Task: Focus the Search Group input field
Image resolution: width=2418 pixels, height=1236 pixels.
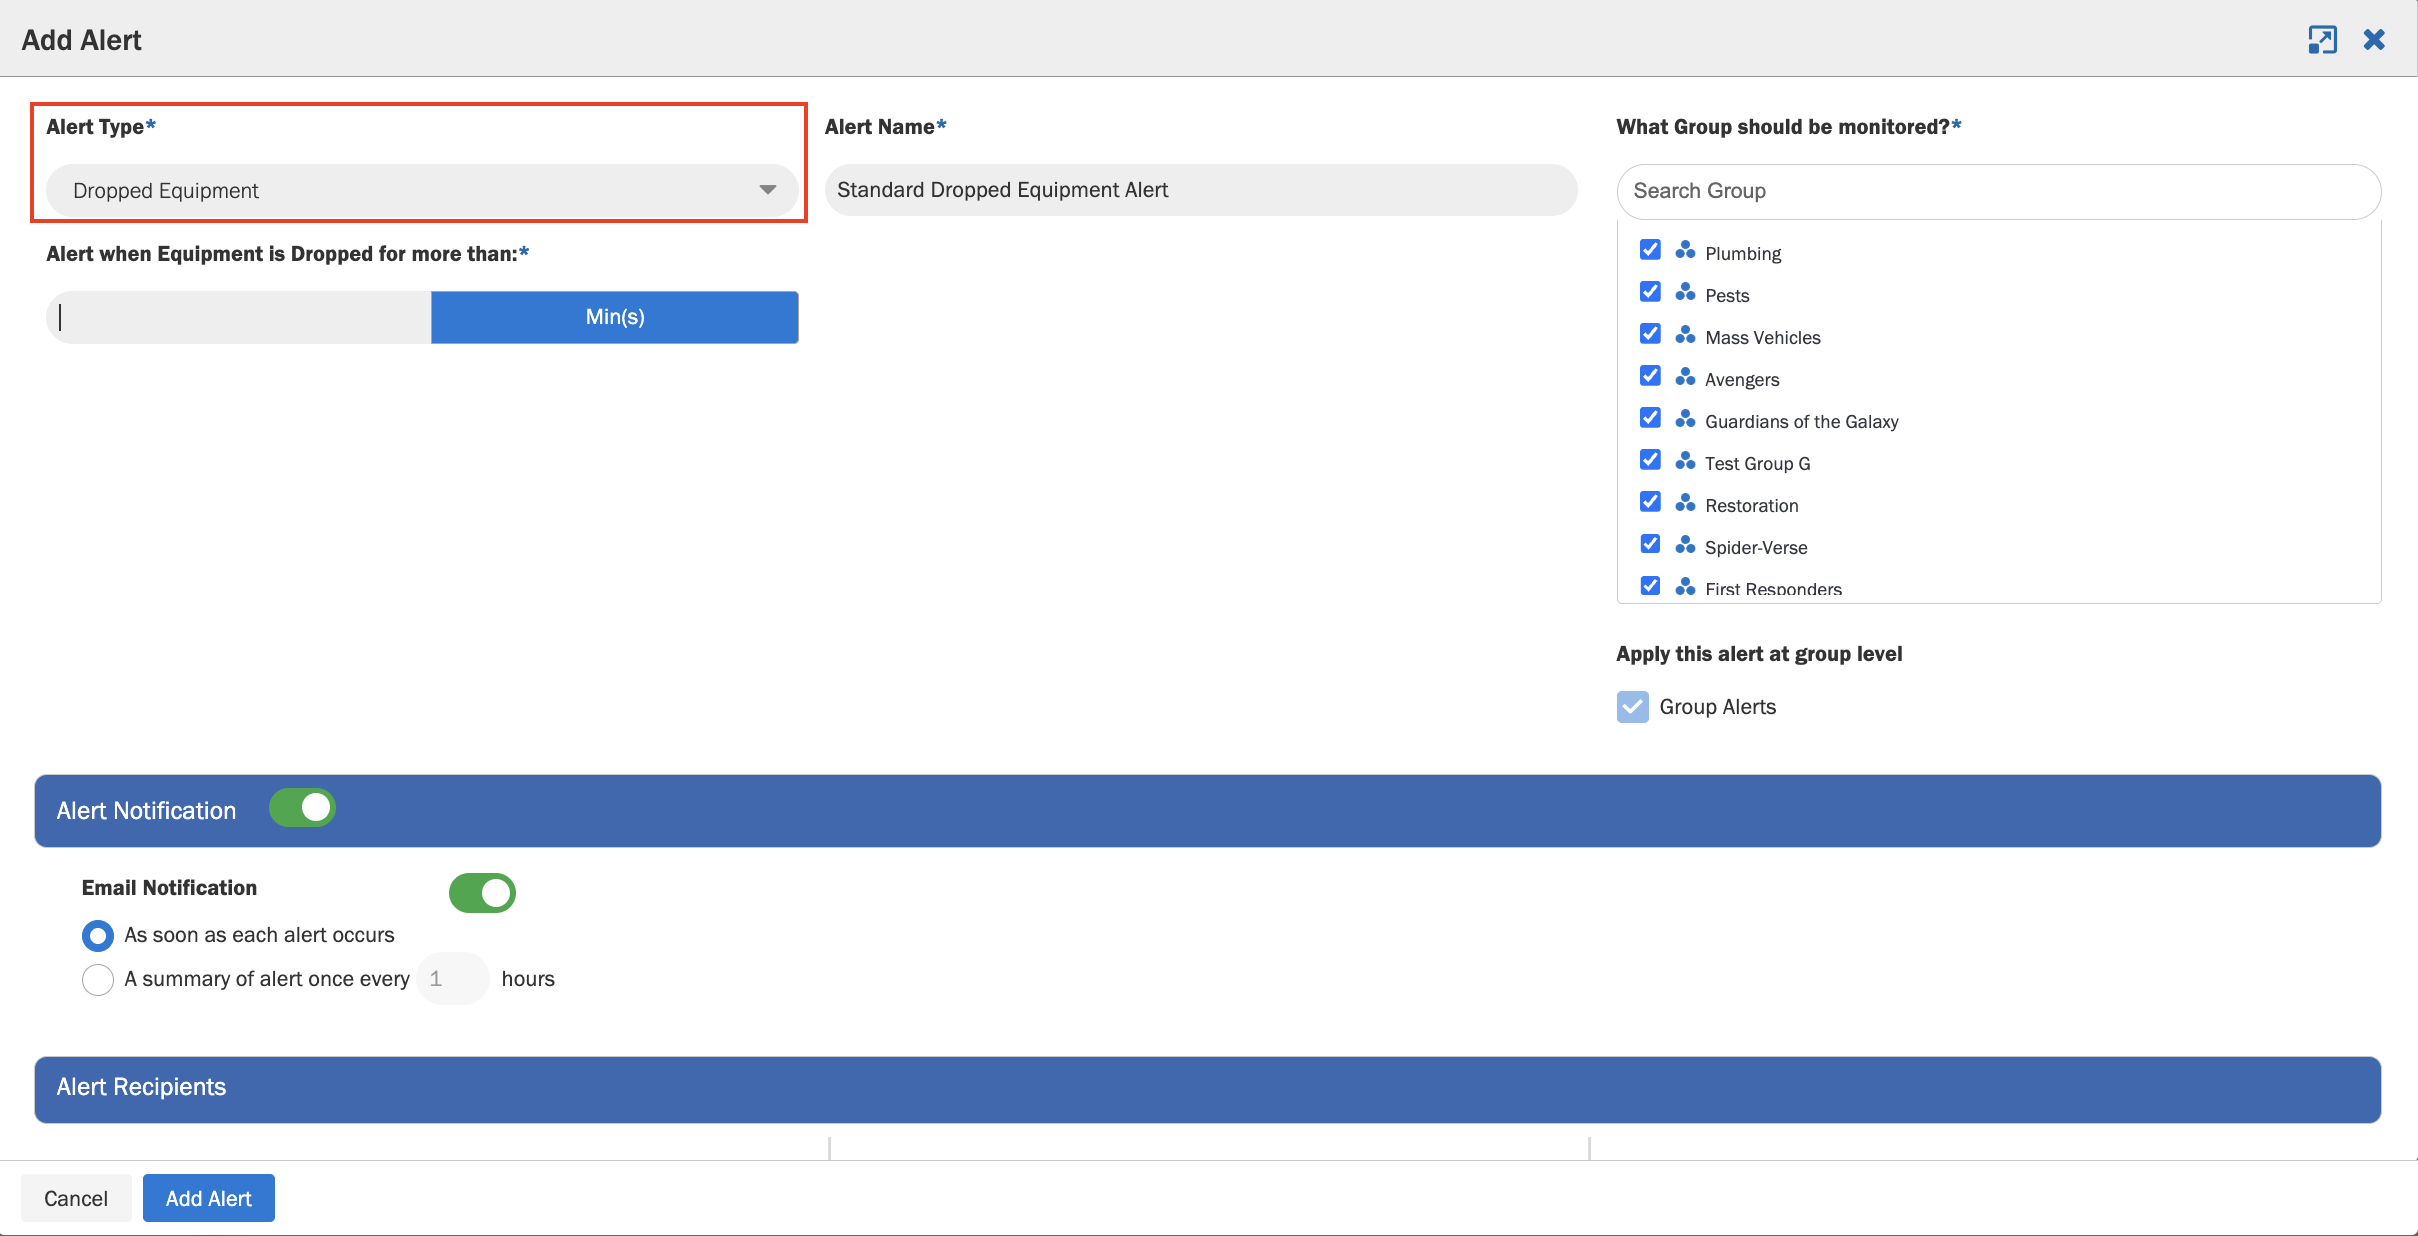Action: click(1998, 191)
